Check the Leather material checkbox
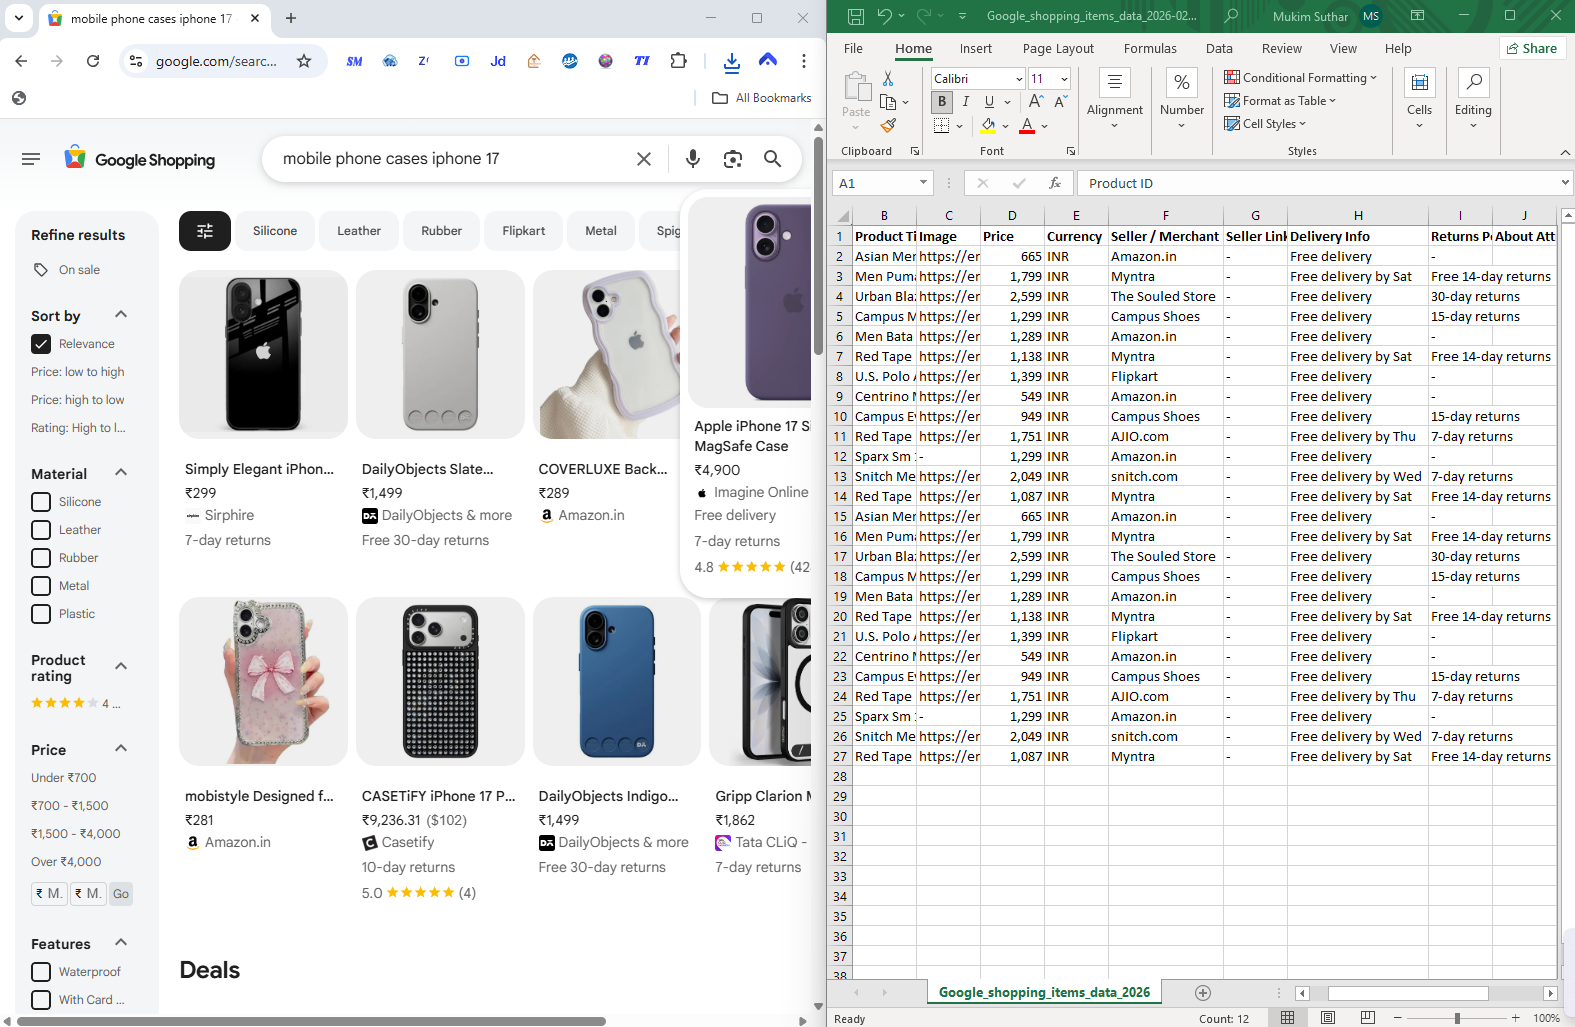Viewport: 1575px width, 1027px height. (x=41, y=530)
